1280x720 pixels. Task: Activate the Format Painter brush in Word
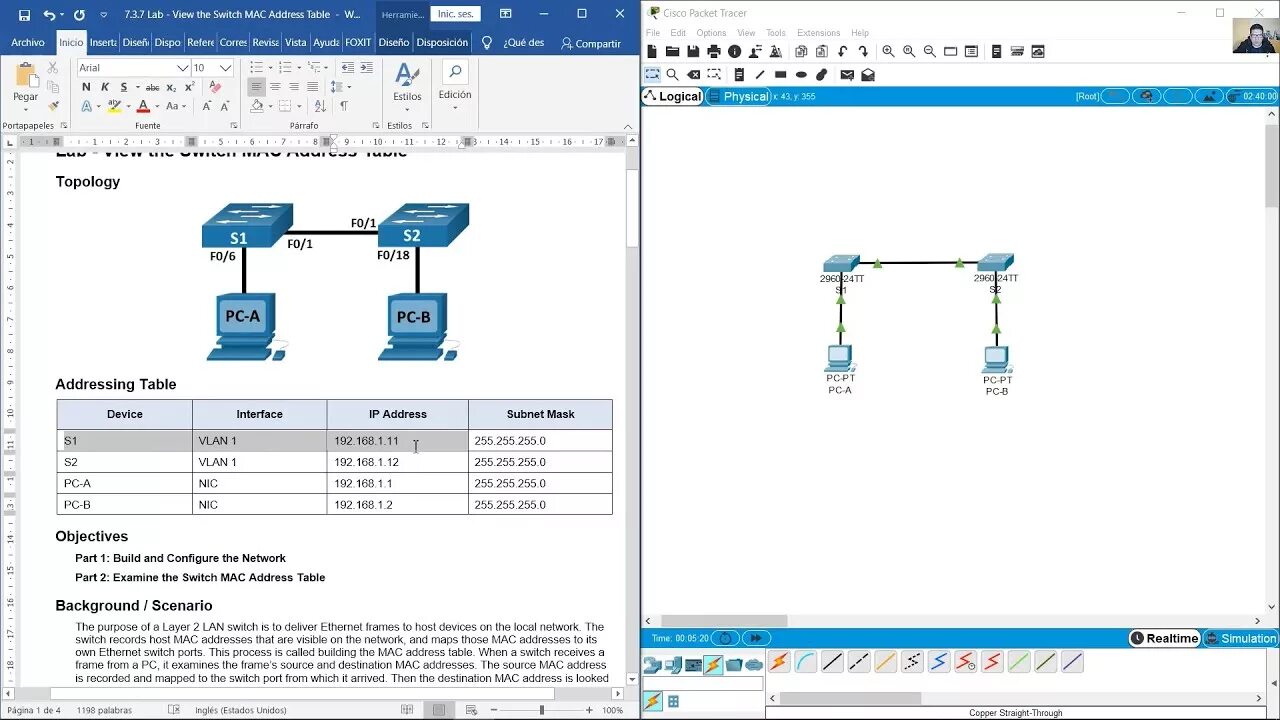[53, 105]
